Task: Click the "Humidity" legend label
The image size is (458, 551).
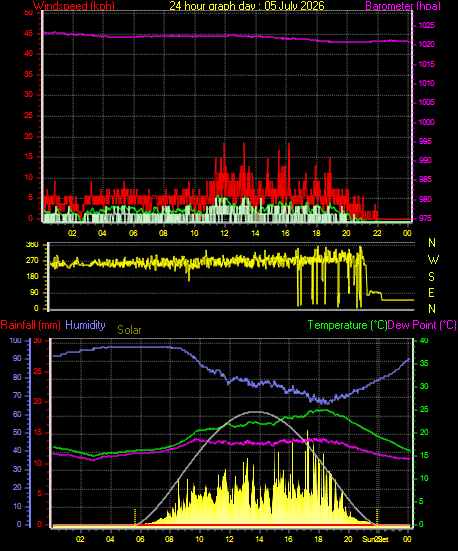Action: pyautogui.click(x=85, y=325)
